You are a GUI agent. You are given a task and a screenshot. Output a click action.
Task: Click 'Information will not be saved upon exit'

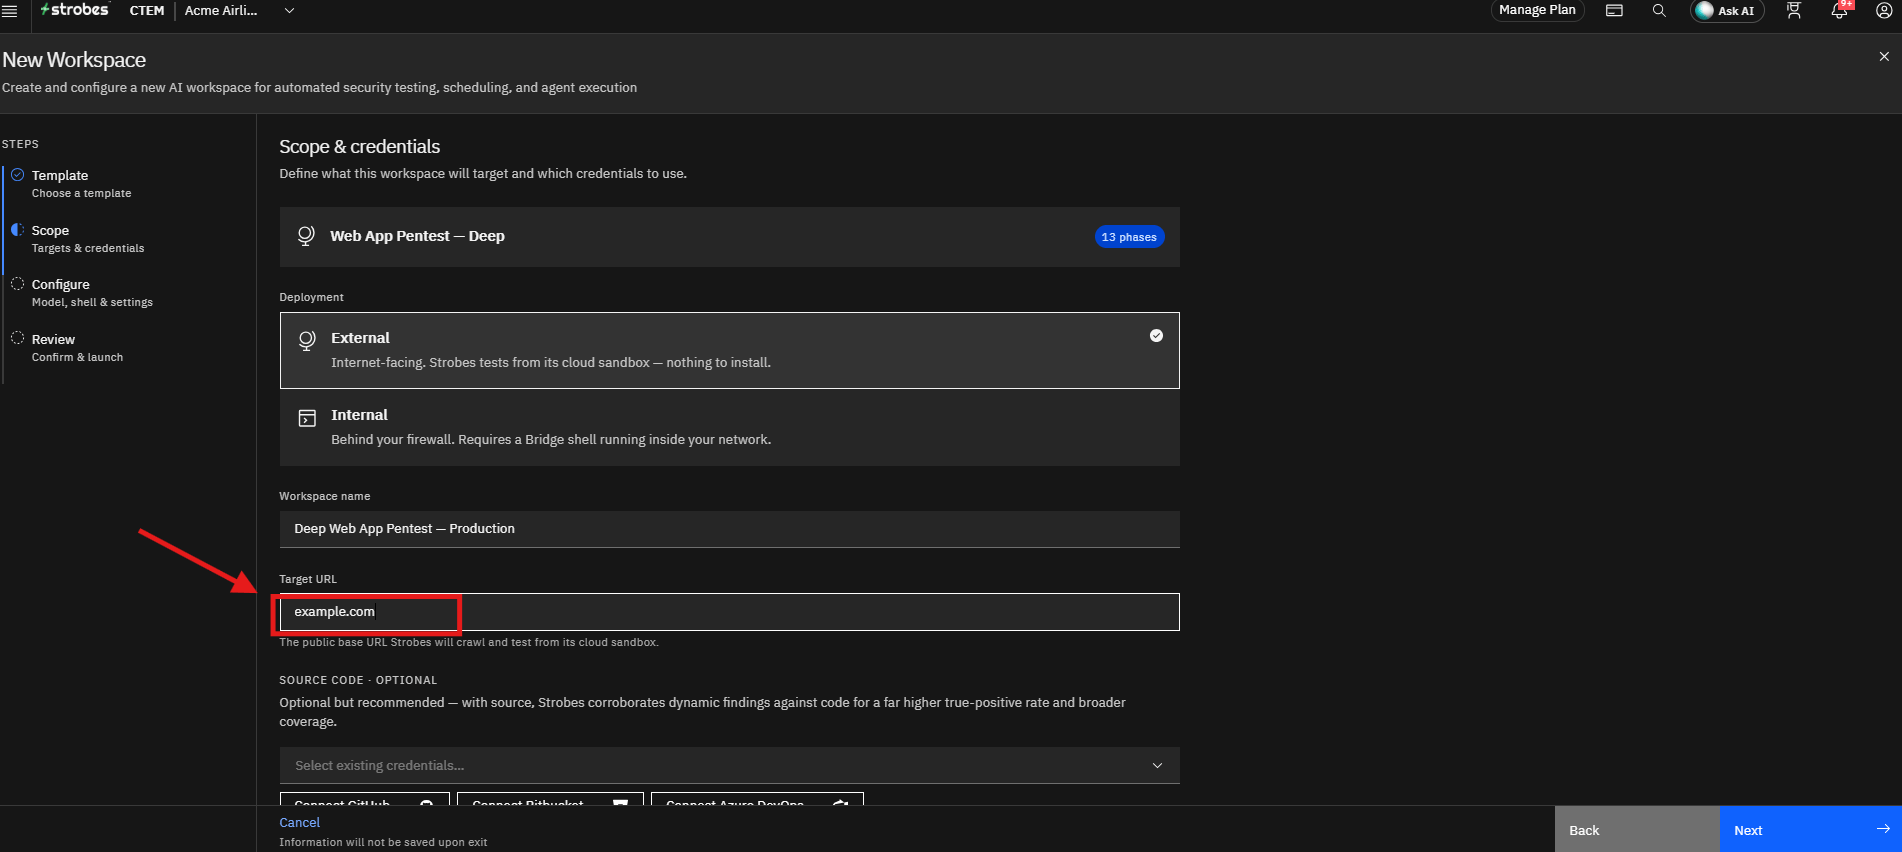tap(383, 842)
